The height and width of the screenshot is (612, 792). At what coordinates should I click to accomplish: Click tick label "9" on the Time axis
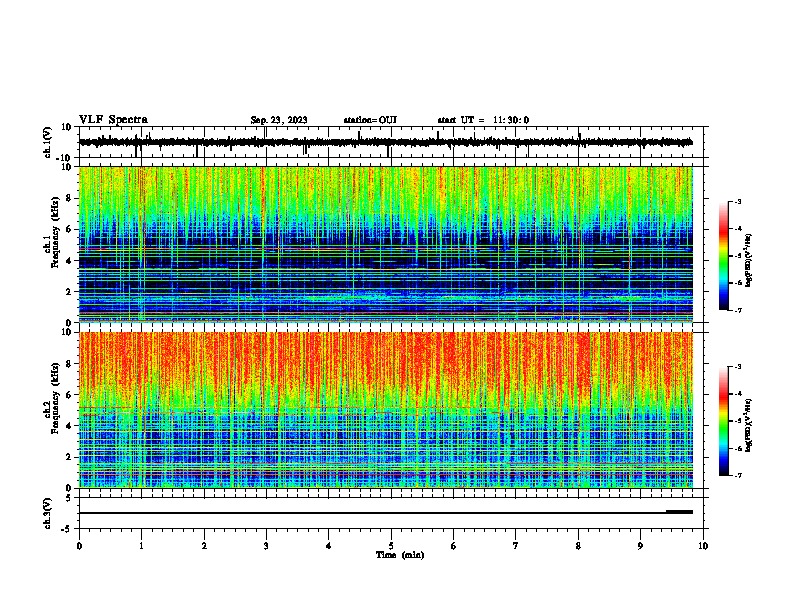click(640, 546)
